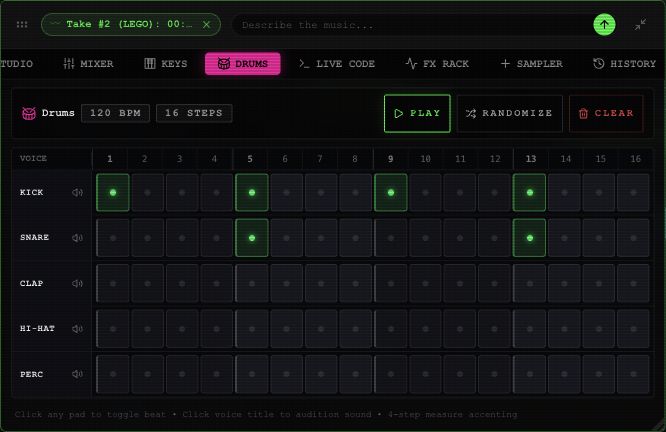Click the VOICE column header
Image resolution: width=666 pixels, height=432 pixels.
pos(33,158)
